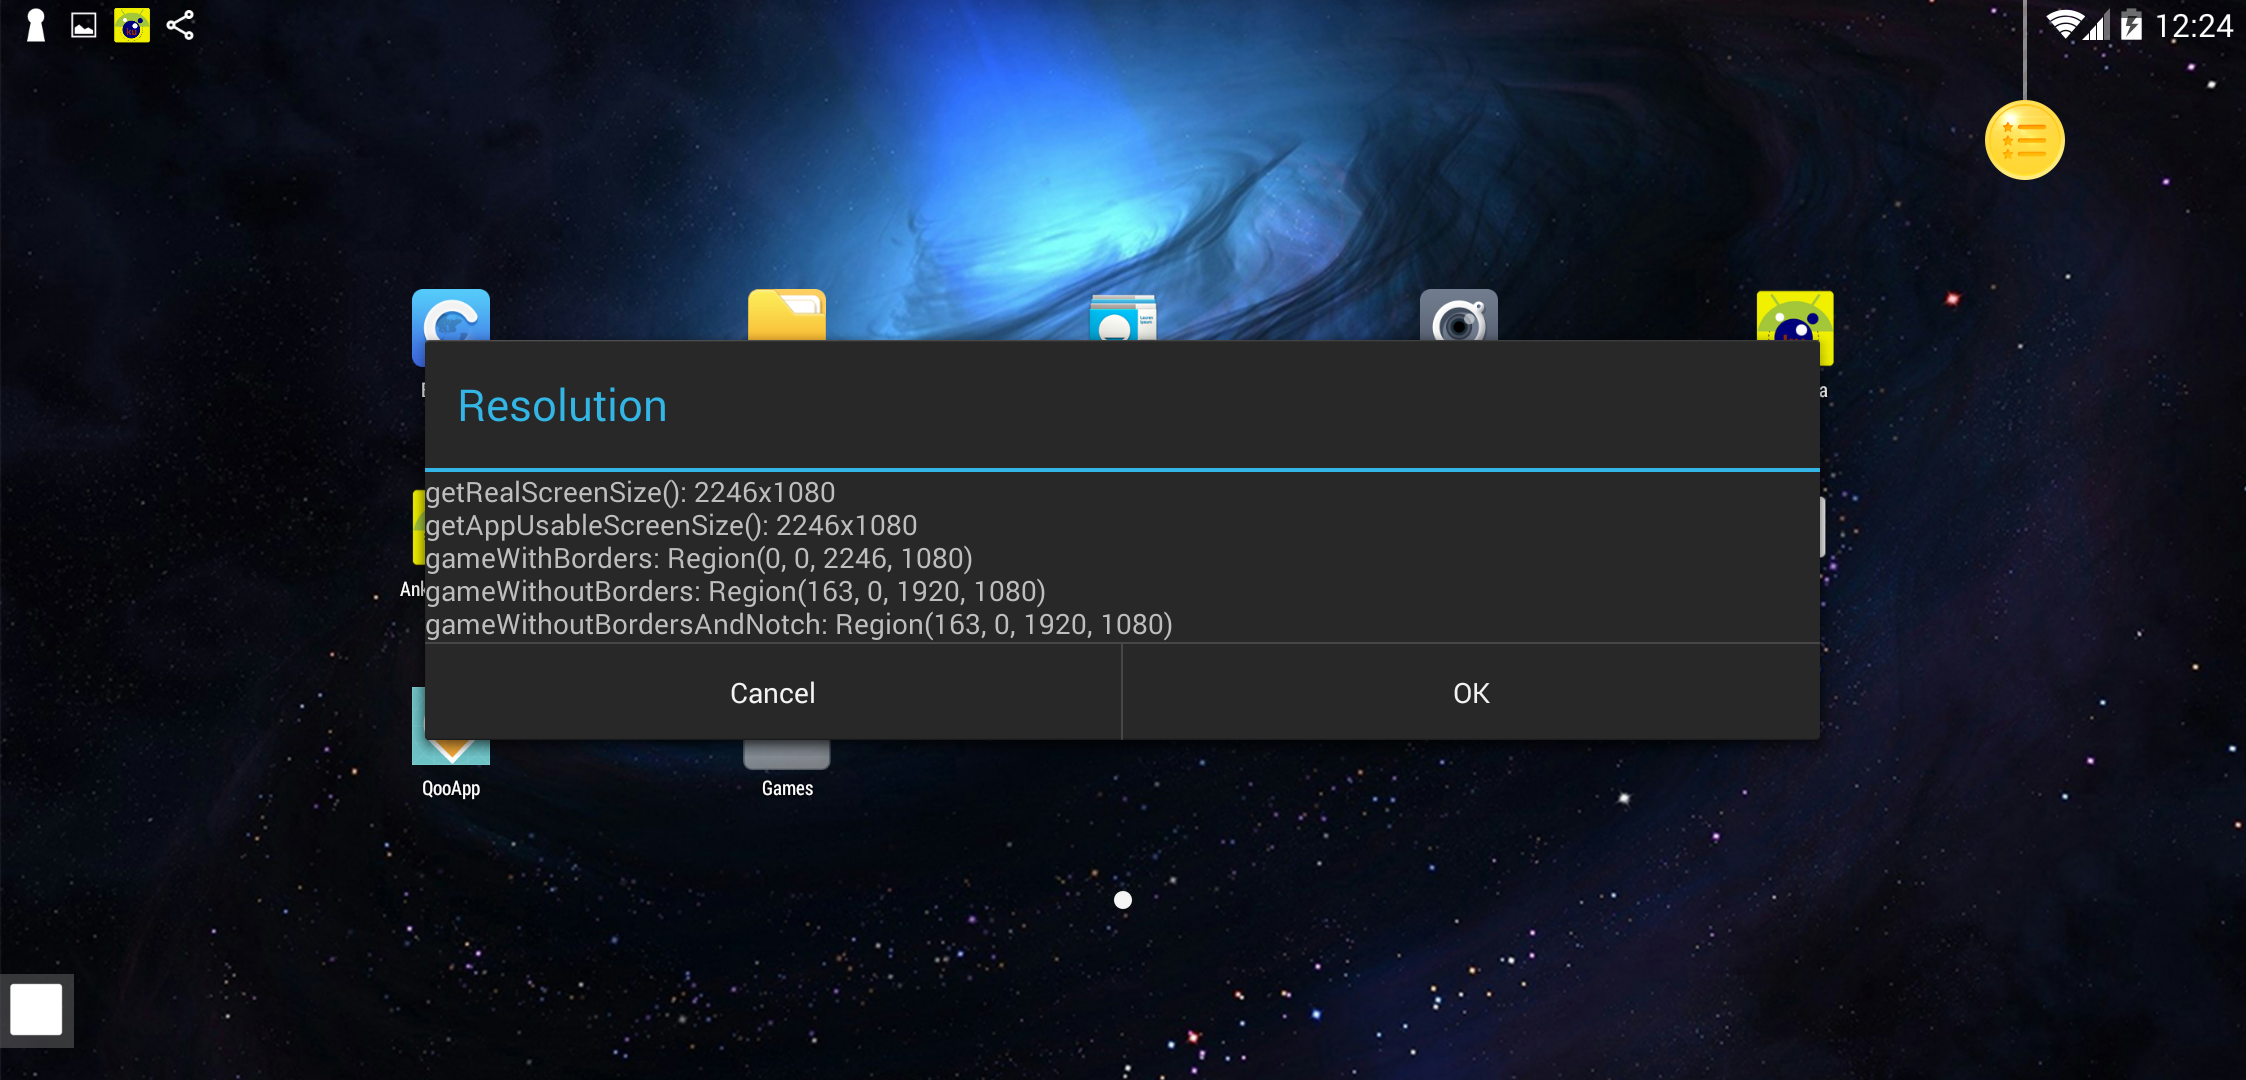Screen dimensions: 2246x1080
Task: Tap the keyhole icon in status bar
Action: pyautogui.click(x=36, y=25)
